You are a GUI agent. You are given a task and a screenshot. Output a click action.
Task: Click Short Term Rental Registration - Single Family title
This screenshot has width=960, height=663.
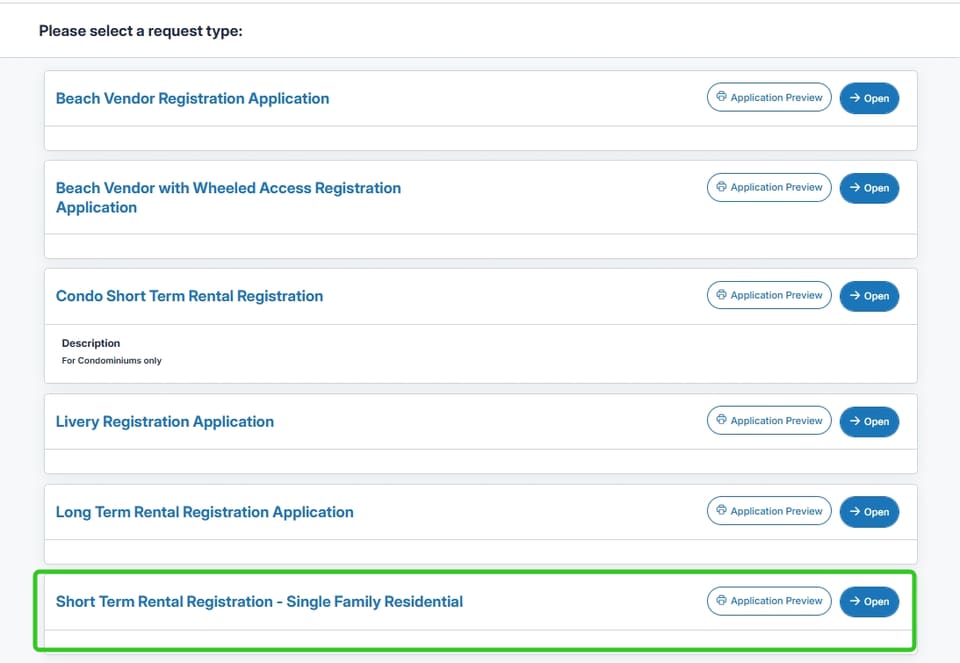[259, 602]
